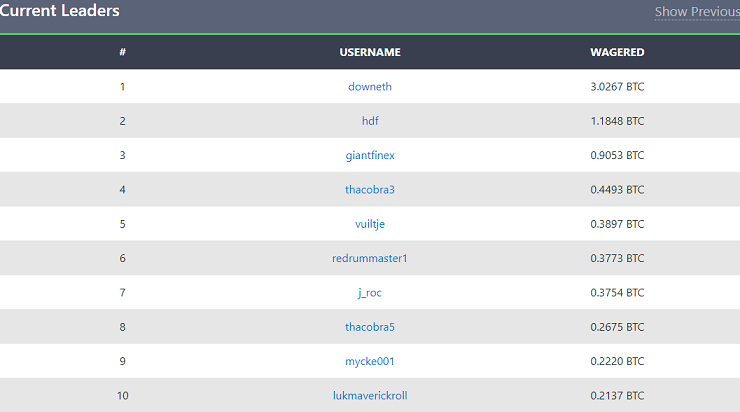The width and height of the screenshot is (740, 412).
Task: Open the hdf username link
Action: tap(370, 121)
